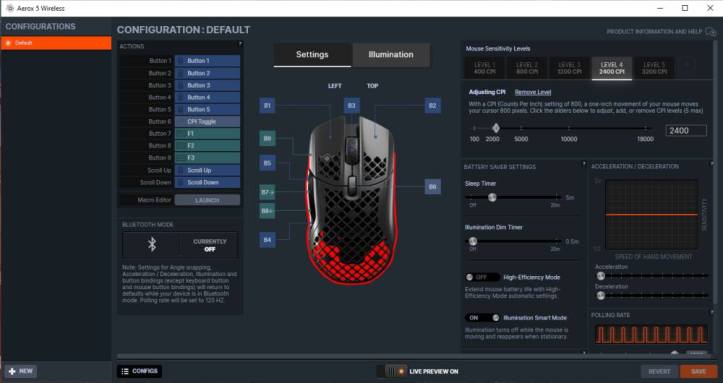Open Button 6 CPI Toggle dropdown

207,122
